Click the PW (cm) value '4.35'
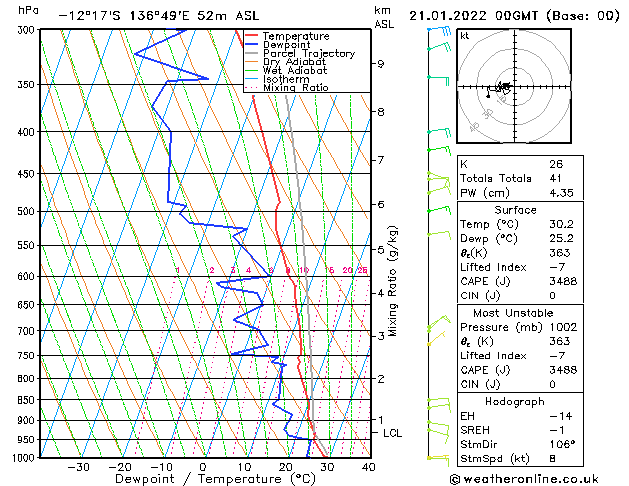 (x=561, y=193)
